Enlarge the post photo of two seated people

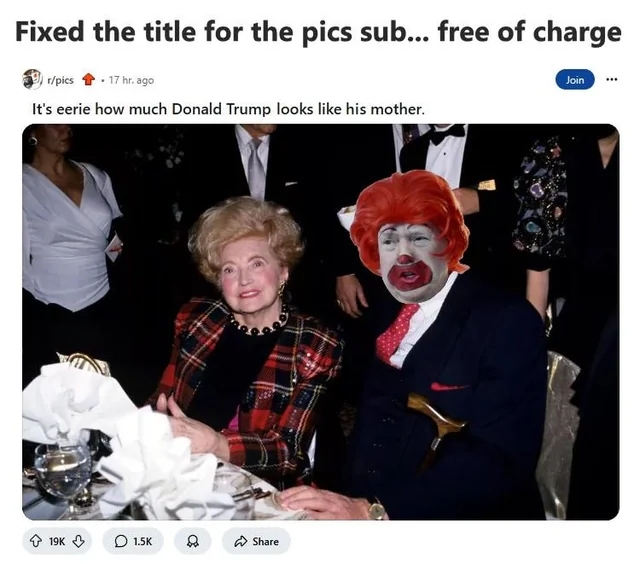tap(321, 322)
